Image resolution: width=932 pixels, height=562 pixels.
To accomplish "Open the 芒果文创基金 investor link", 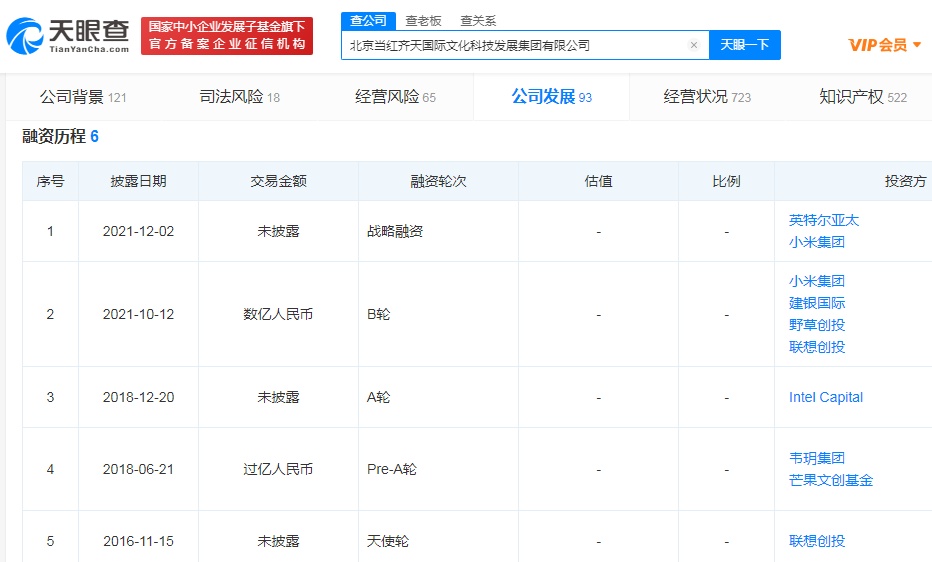I will pos(830,480).
